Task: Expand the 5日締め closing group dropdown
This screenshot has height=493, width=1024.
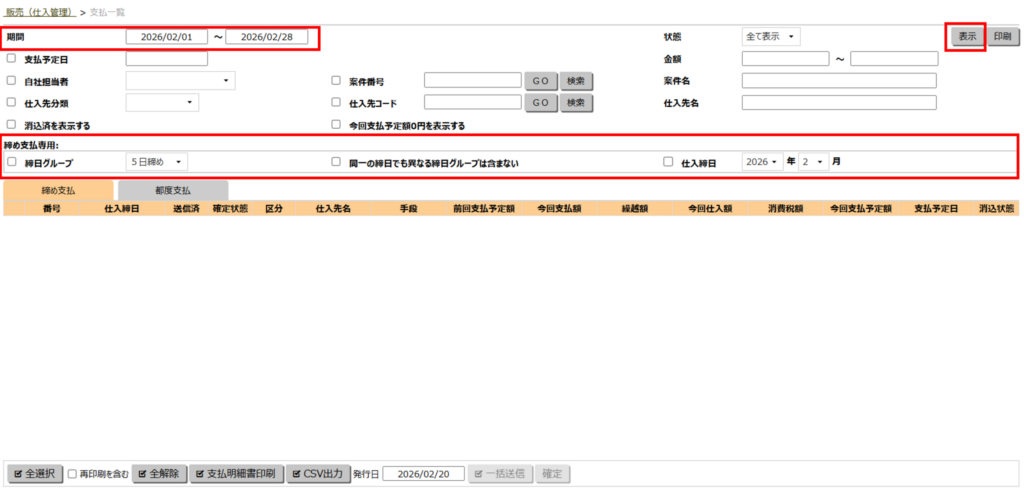Action: pos(157,161)
